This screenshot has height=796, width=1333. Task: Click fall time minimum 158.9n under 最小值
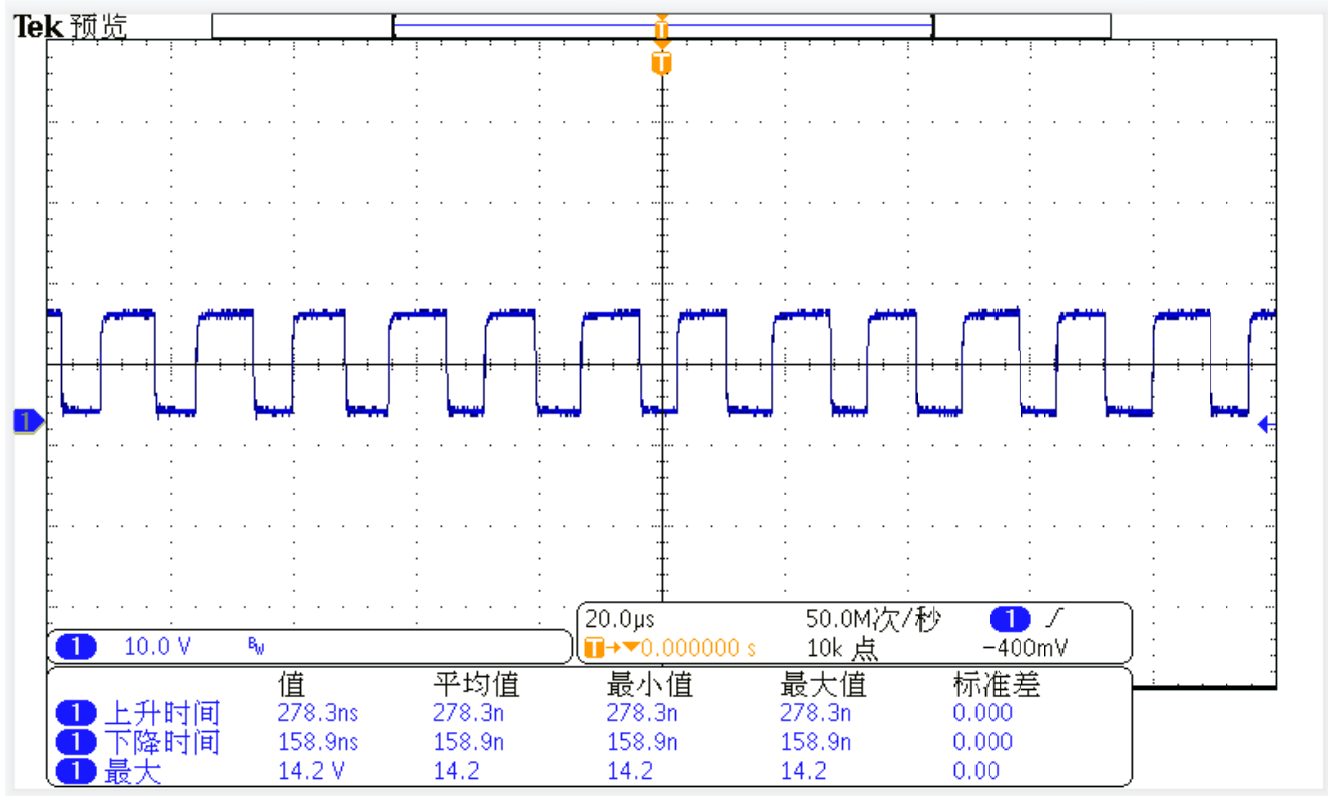[x=642, y=742]
